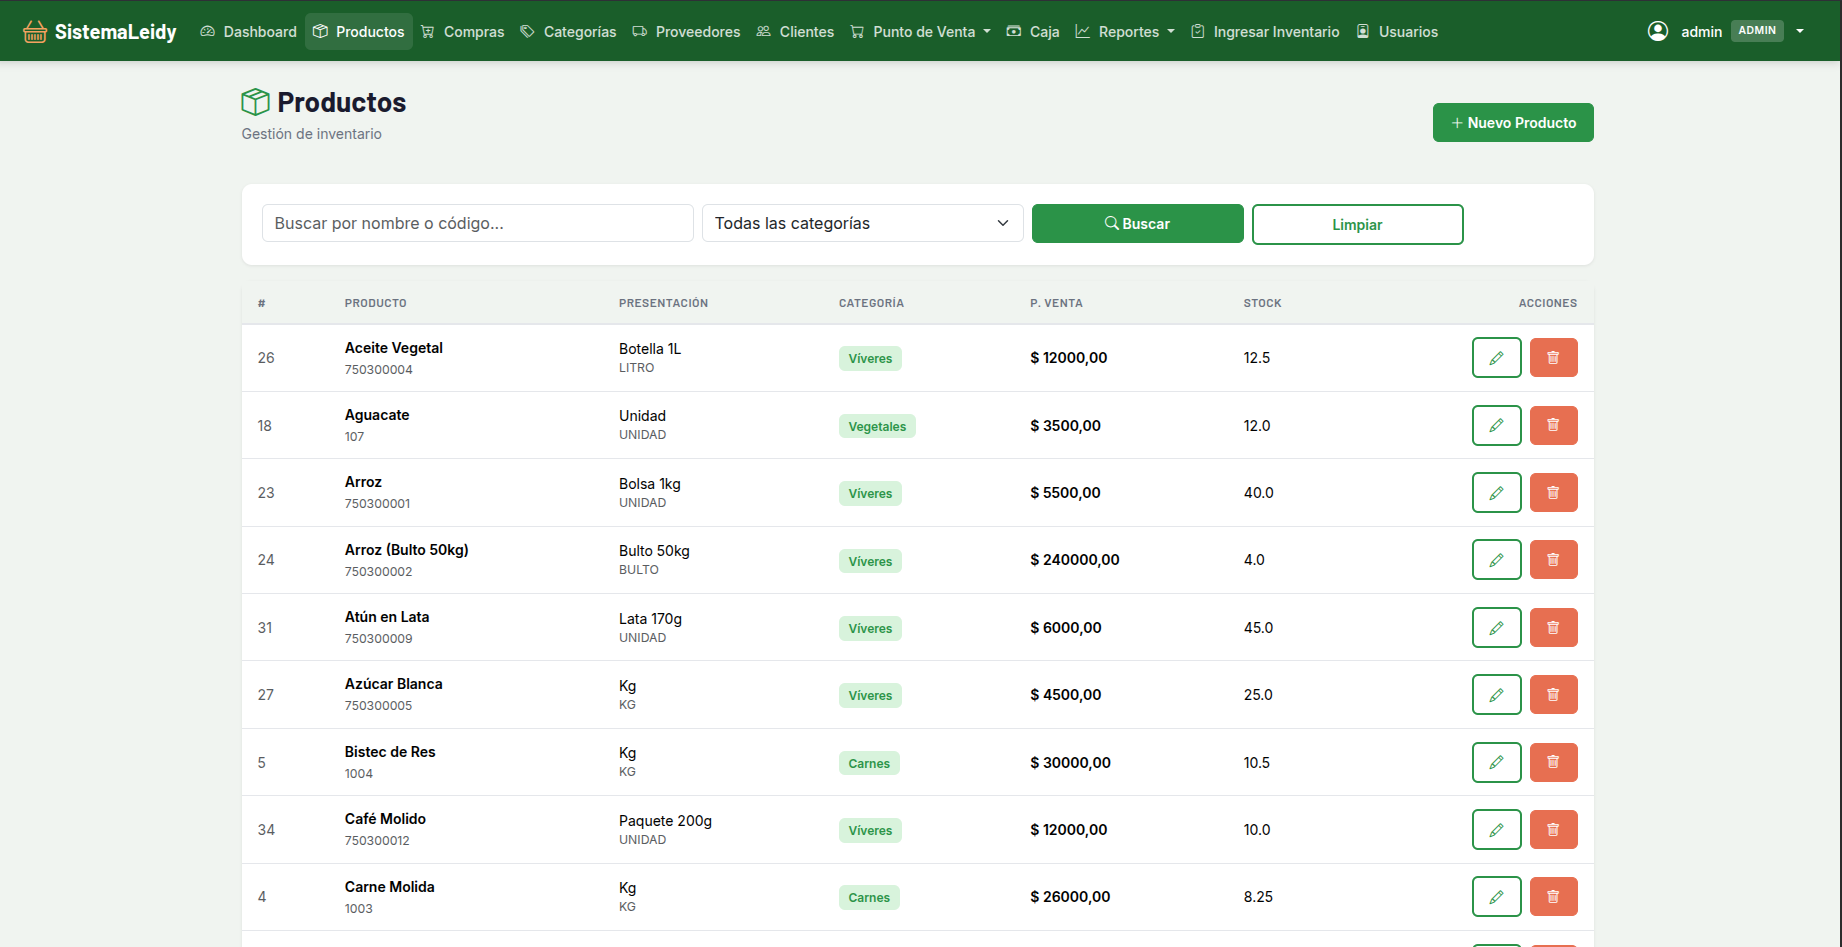The width and height of the screenshot is (1842, 947).
Task: Edit the Atún en Lata product
Action: point(1496,627)
